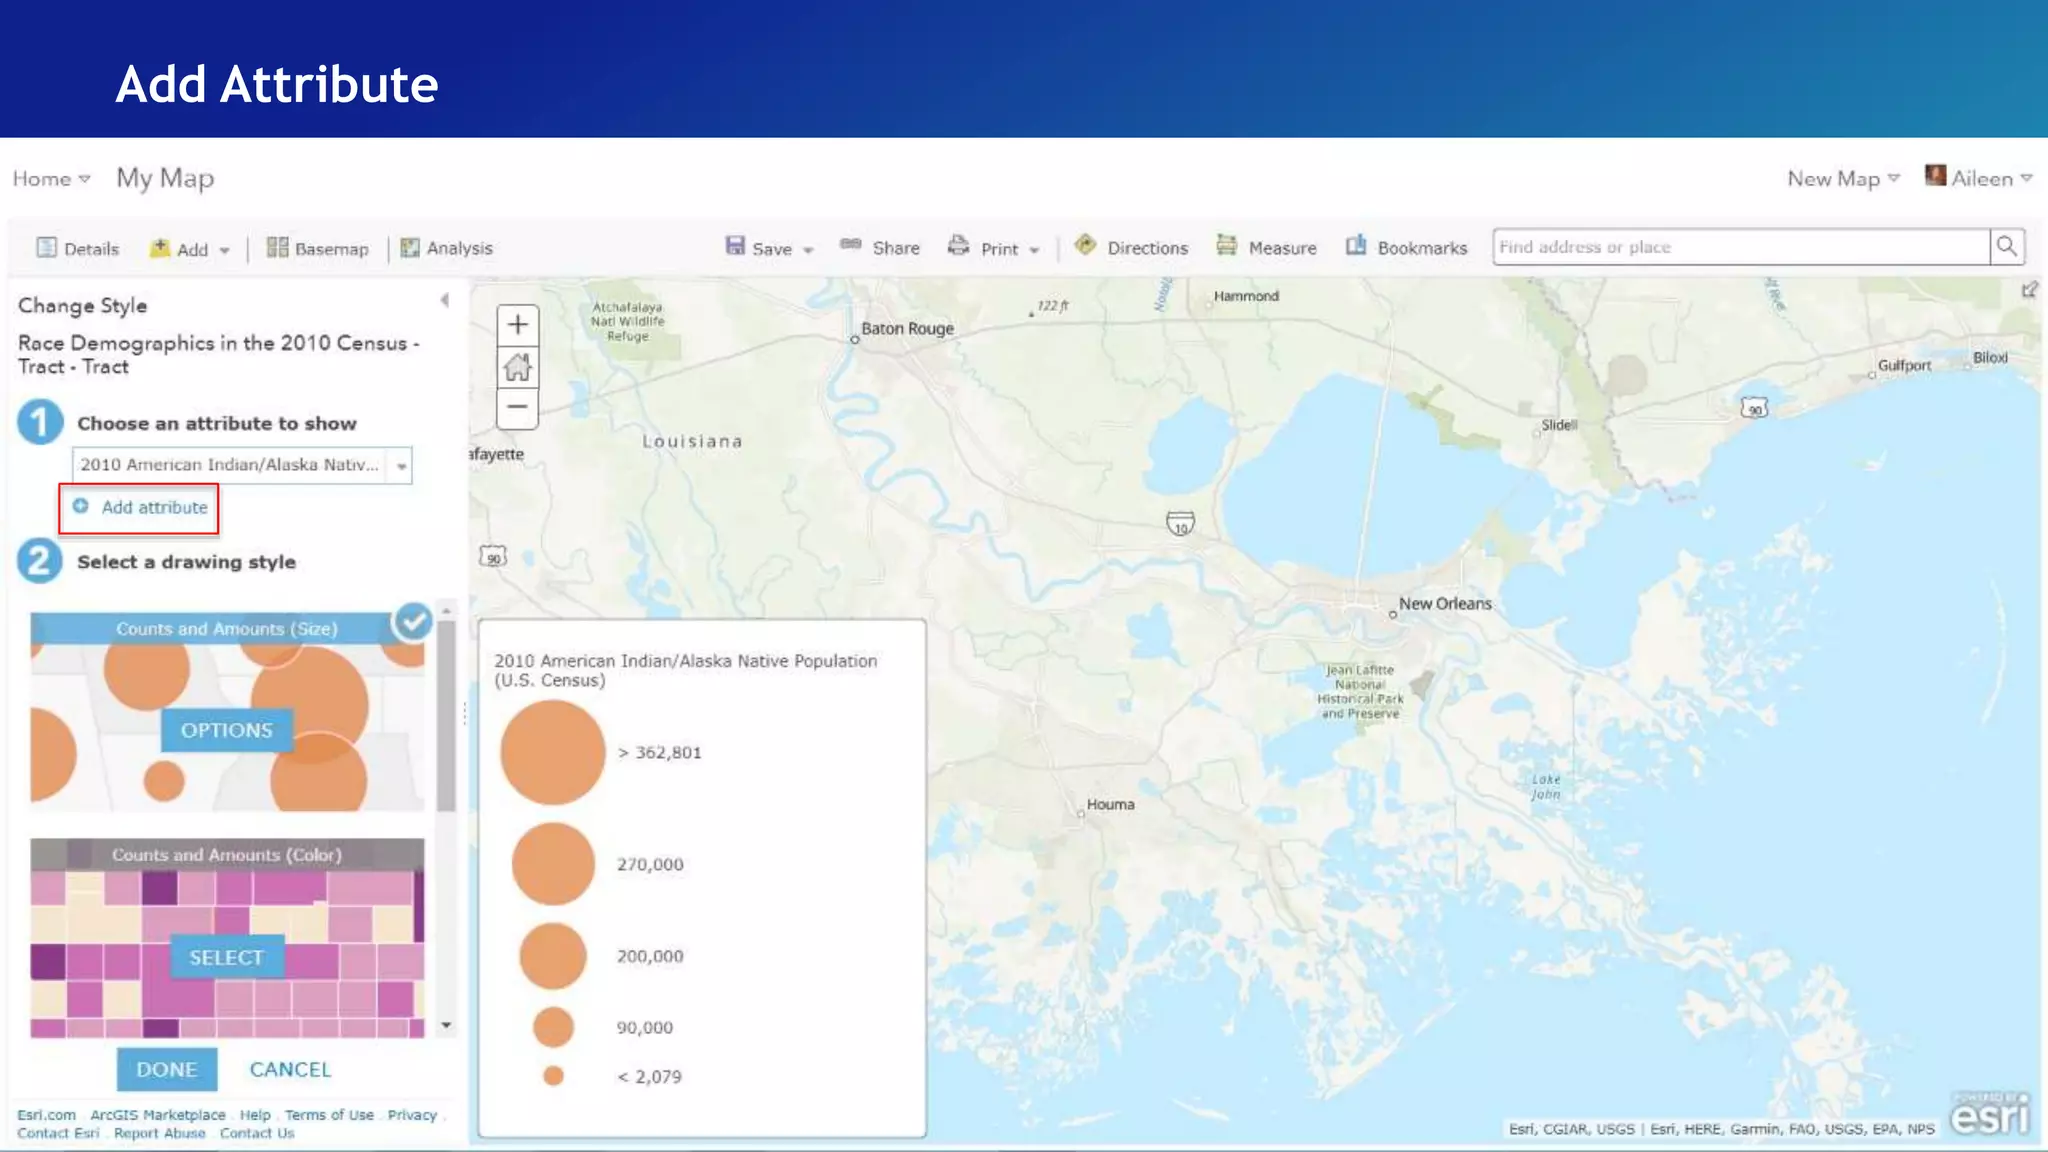Select the Counts and Amounts (Color) style
This screenshot has width=2048, height=1152.
[227, 957]
